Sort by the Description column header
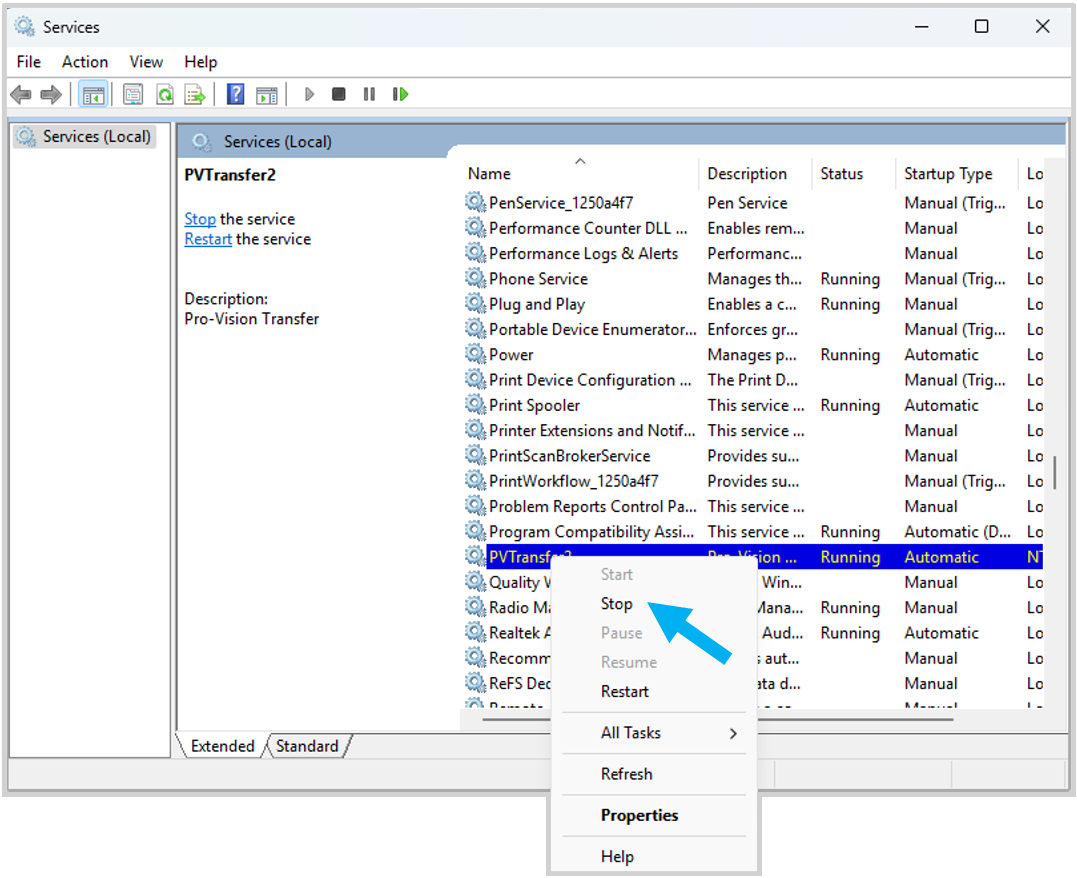The height and width of the screenshot is (878, 1077). (x=755, y=174)
